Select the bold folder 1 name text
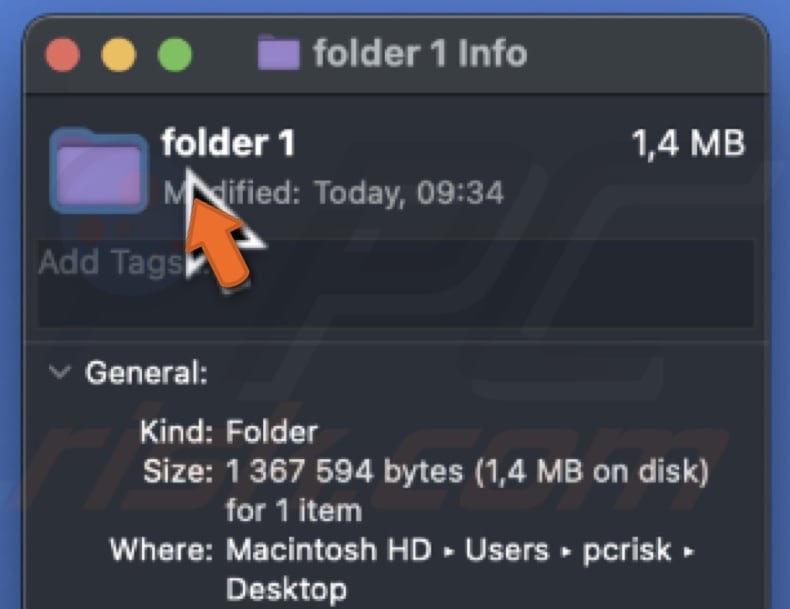This screenshot has width=790, height=609. 229,144
